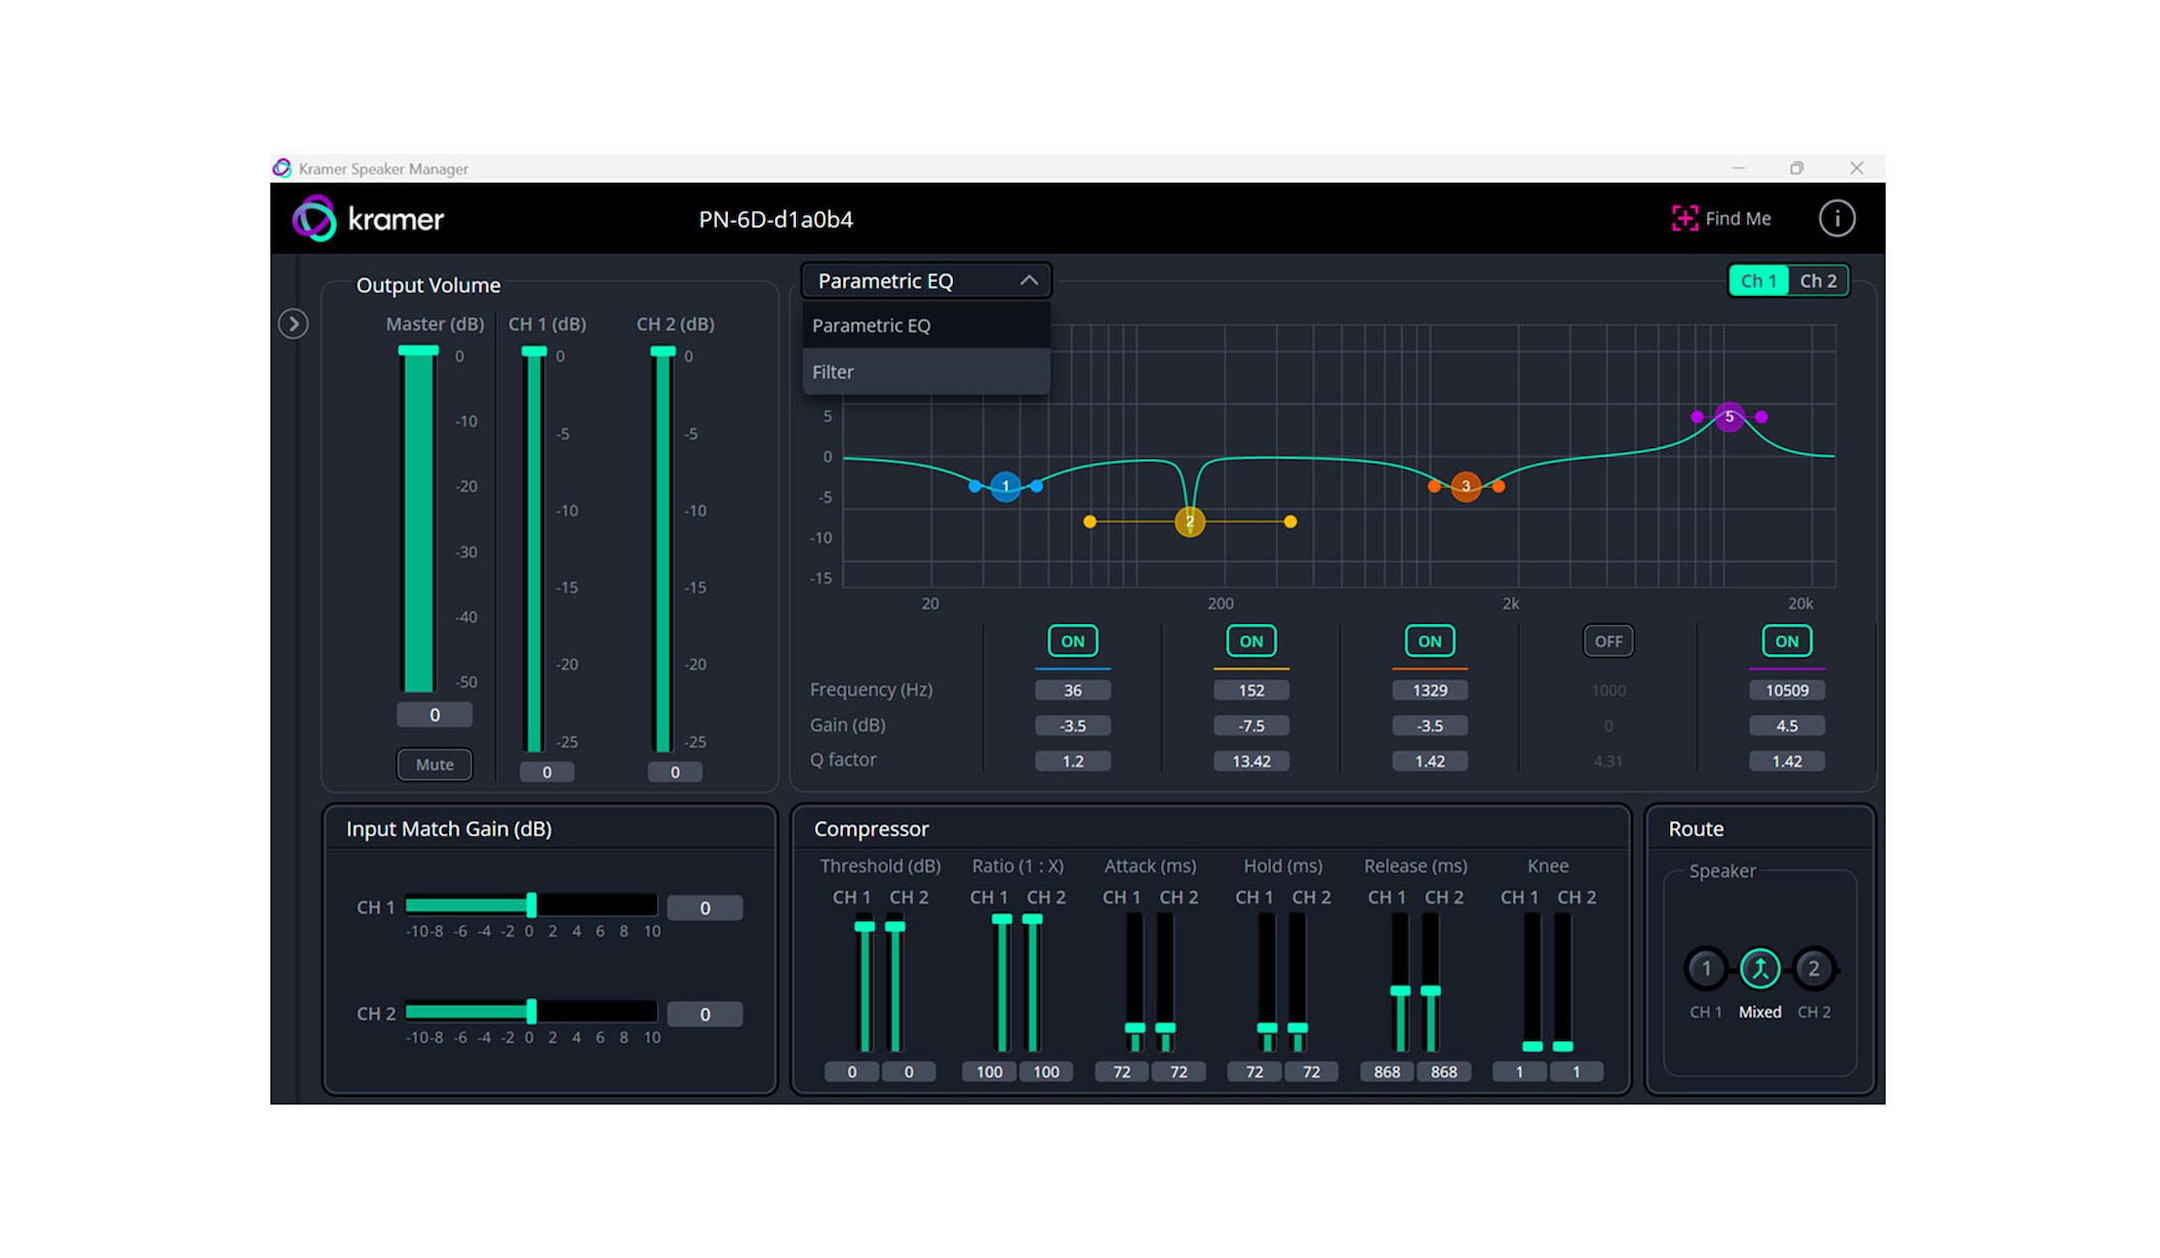Screen dimensions: 2160x1258
Task: Click band 2 frequency field showing 152
Action: coord(1250,690)
